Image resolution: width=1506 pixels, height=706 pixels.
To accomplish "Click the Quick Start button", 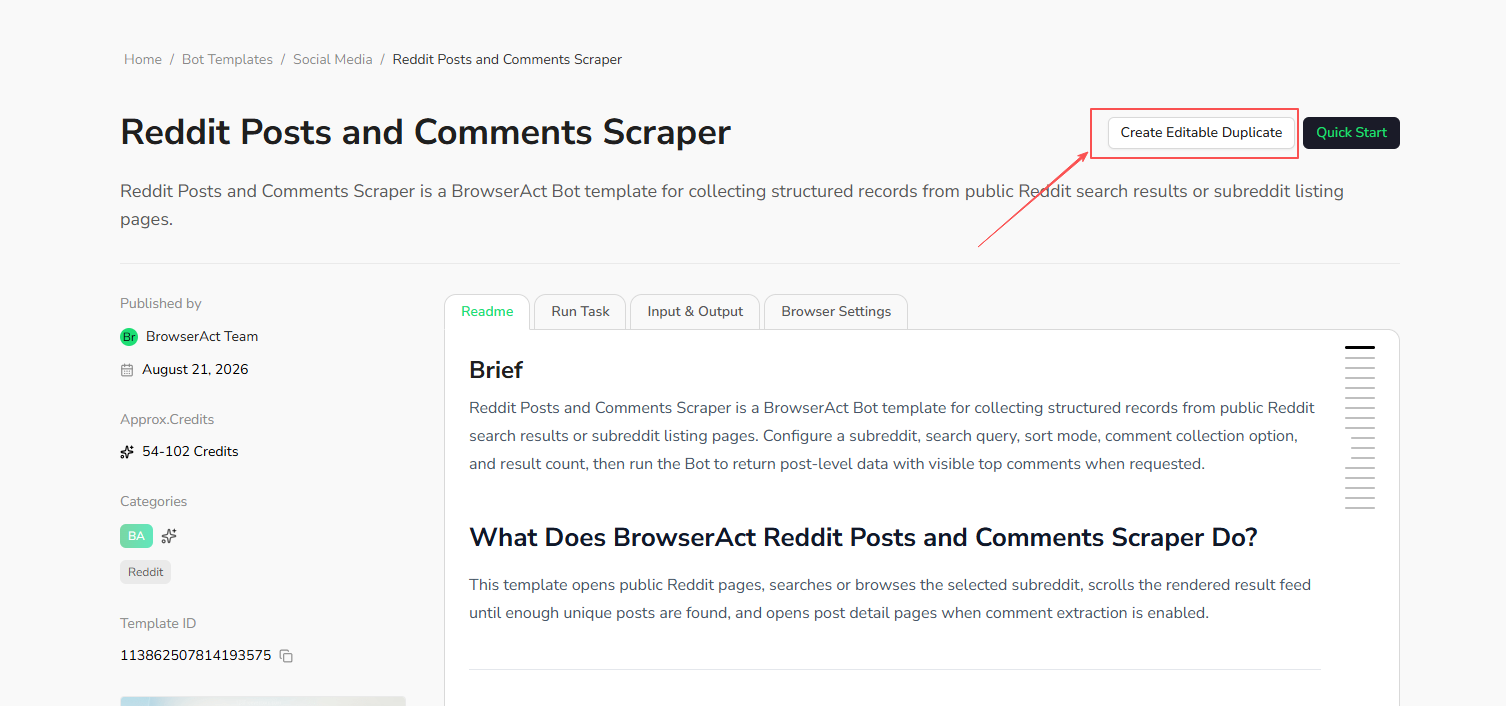I will tap(1351, 133).
